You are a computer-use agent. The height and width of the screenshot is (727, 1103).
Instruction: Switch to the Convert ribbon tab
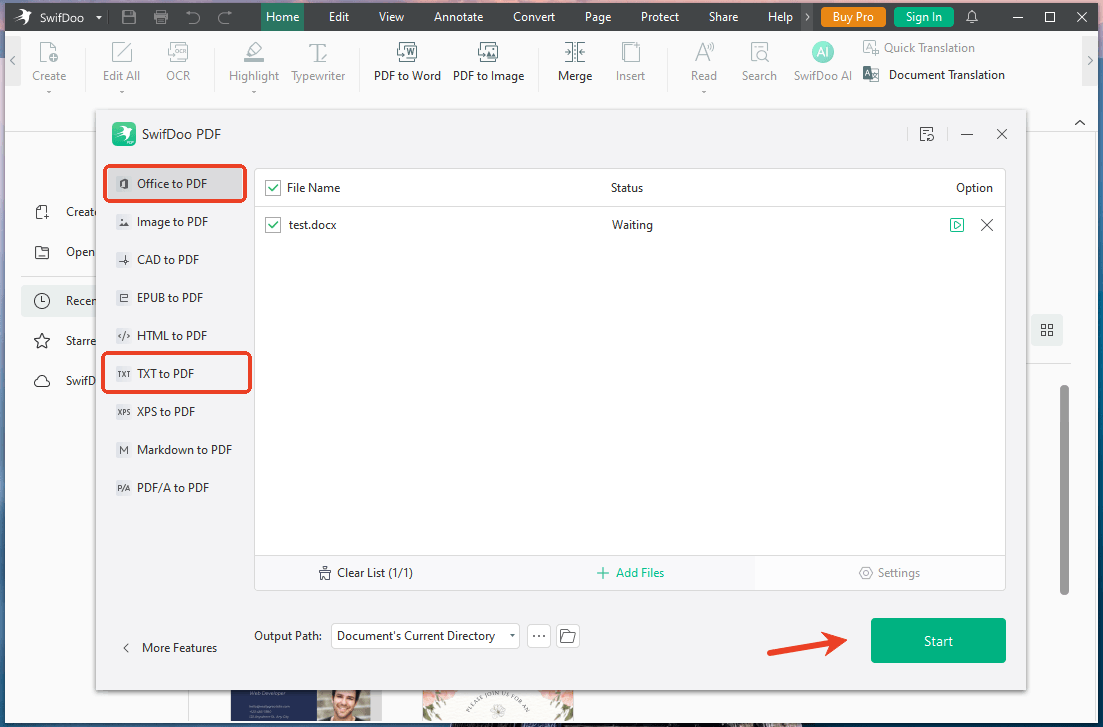point(533,16)
